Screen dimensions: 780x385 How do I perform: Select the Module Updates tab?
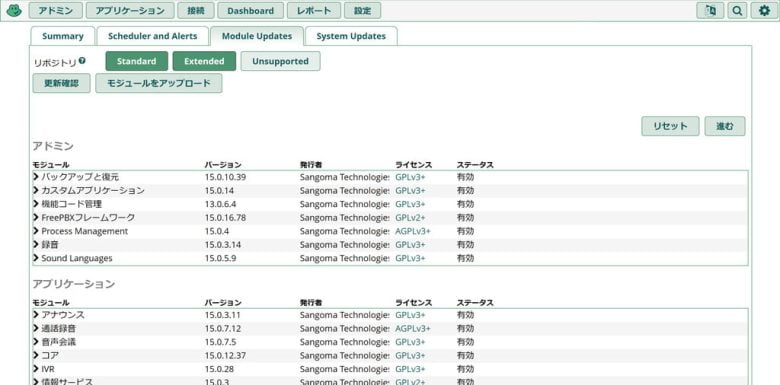tap(257, 36)
